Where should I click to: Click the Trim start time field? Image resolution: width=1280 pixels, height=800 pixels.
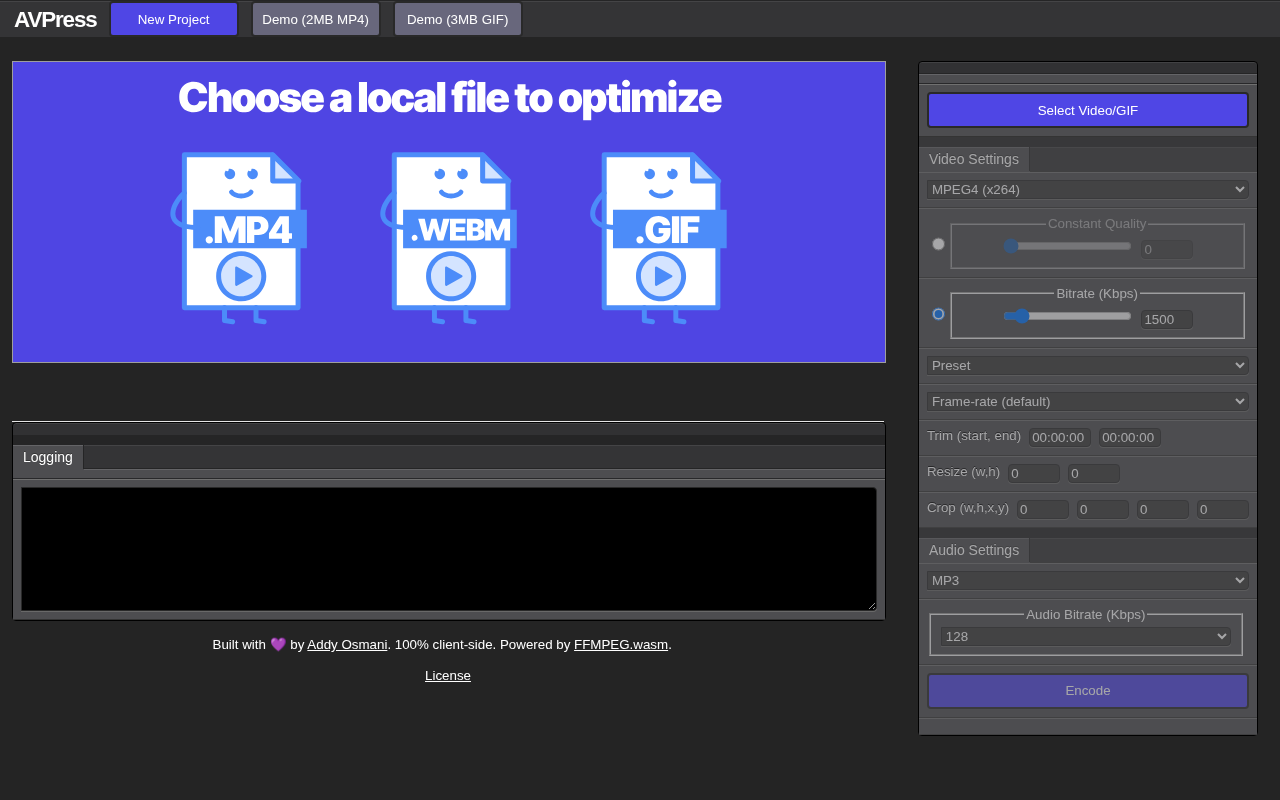[1059, 437]
